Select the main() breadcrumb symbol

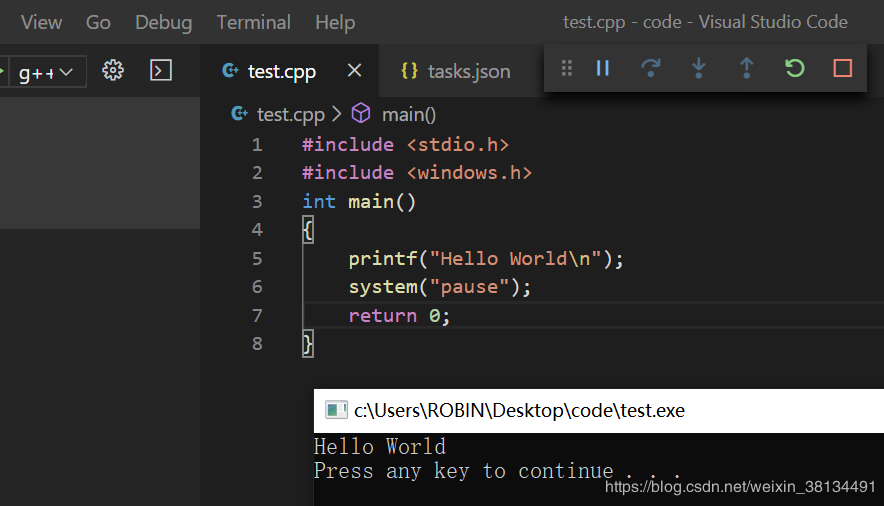click(408, 114)
